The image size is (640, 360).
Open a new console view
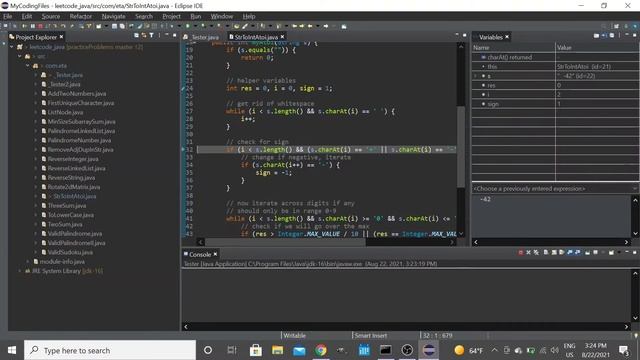click(x=611, y=253)
